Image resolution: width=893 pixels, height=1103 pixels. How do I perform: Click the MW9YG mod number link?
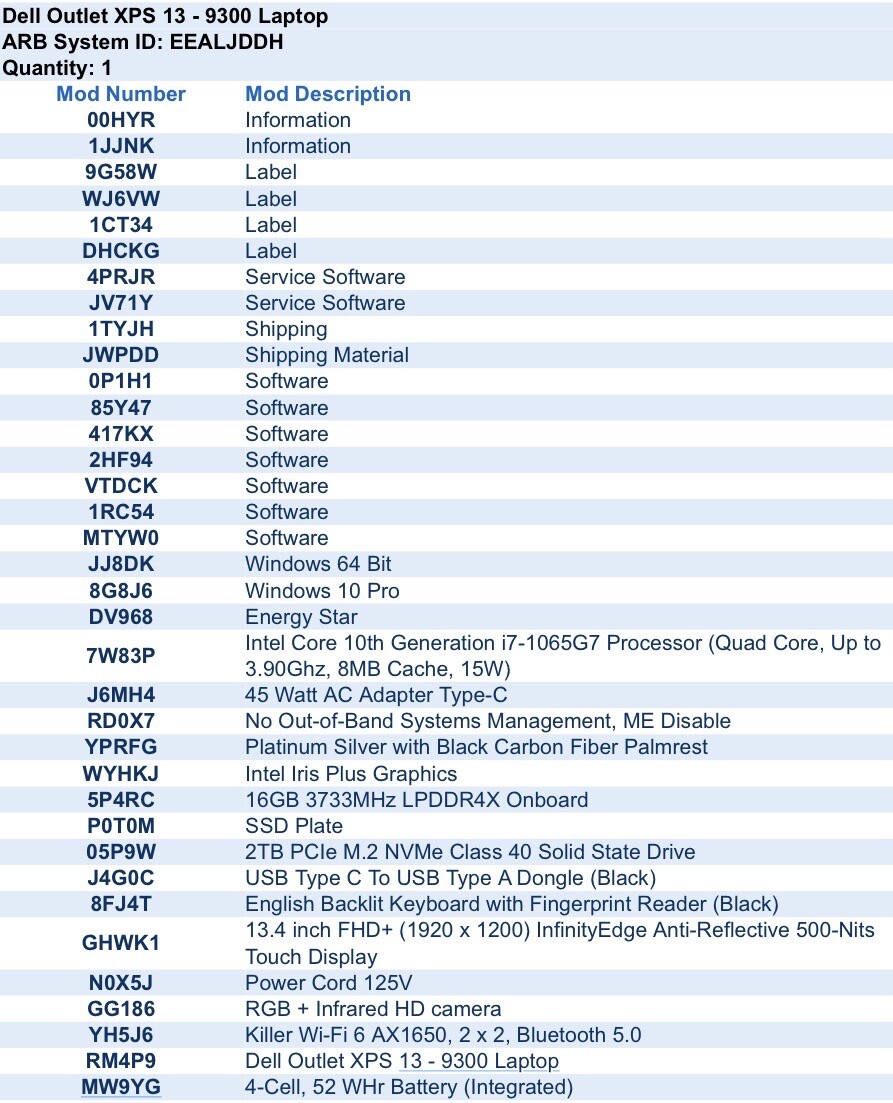[x=121, y=1087]
